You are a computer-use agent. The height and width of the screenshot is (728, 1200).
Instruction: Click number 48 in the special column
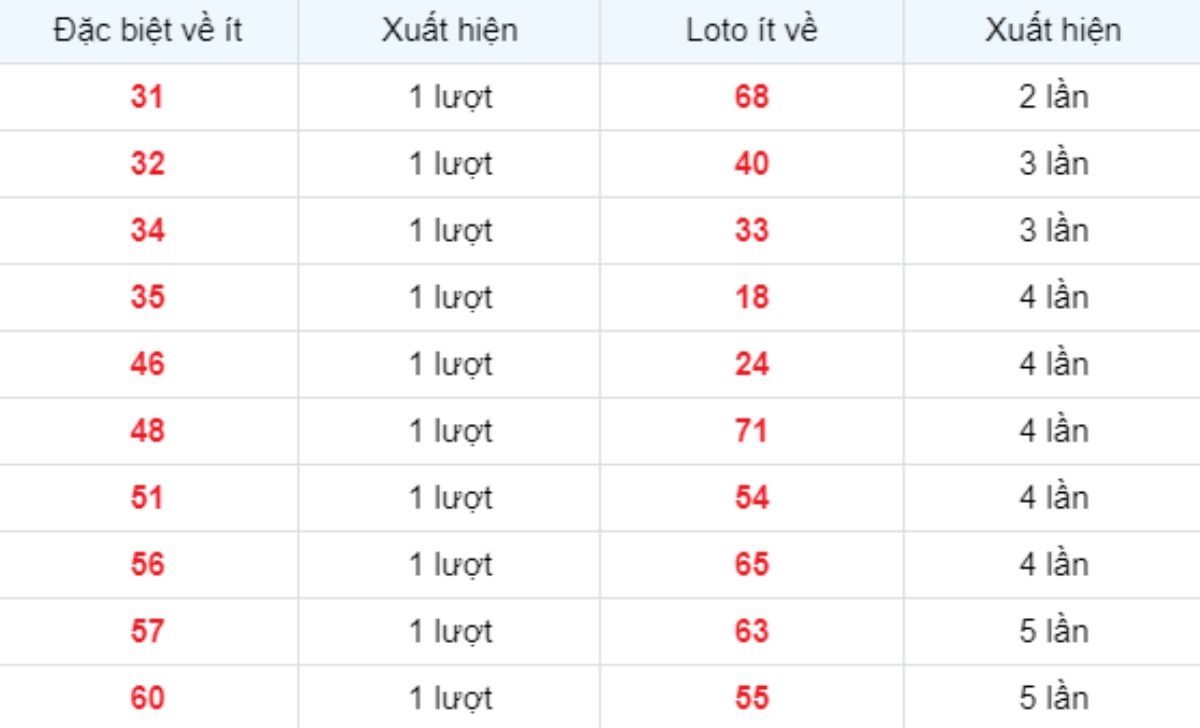point(147,431)
